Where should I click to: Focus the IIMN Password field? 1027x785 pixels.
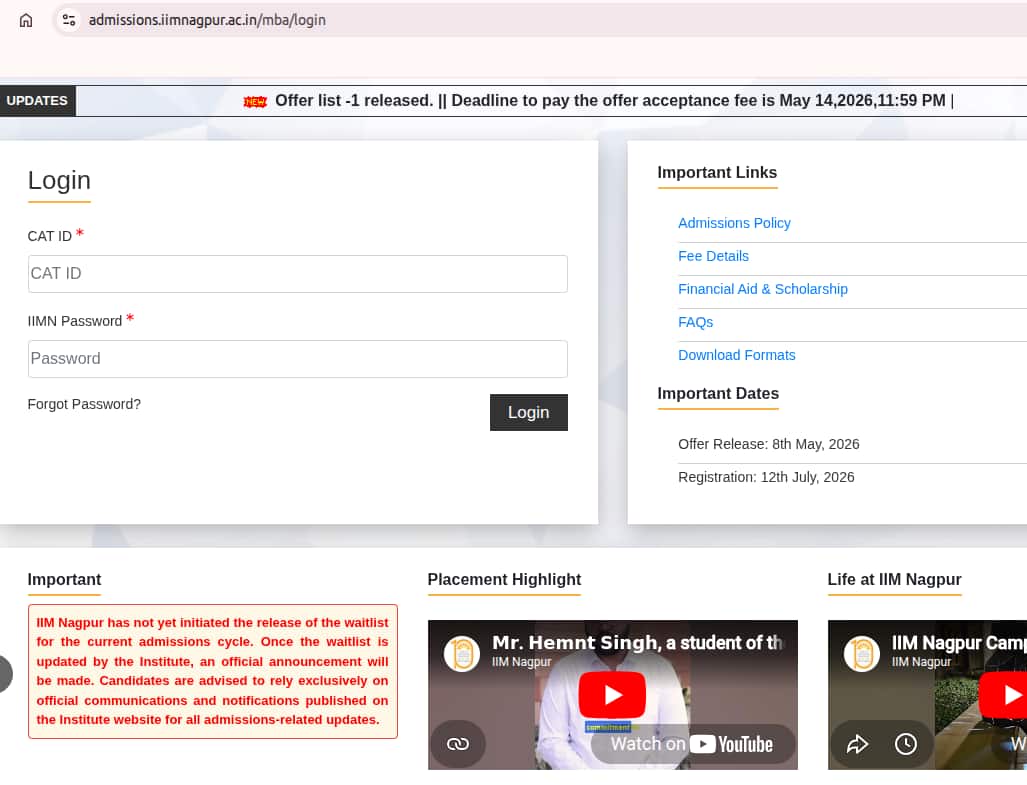pos(297,359)
